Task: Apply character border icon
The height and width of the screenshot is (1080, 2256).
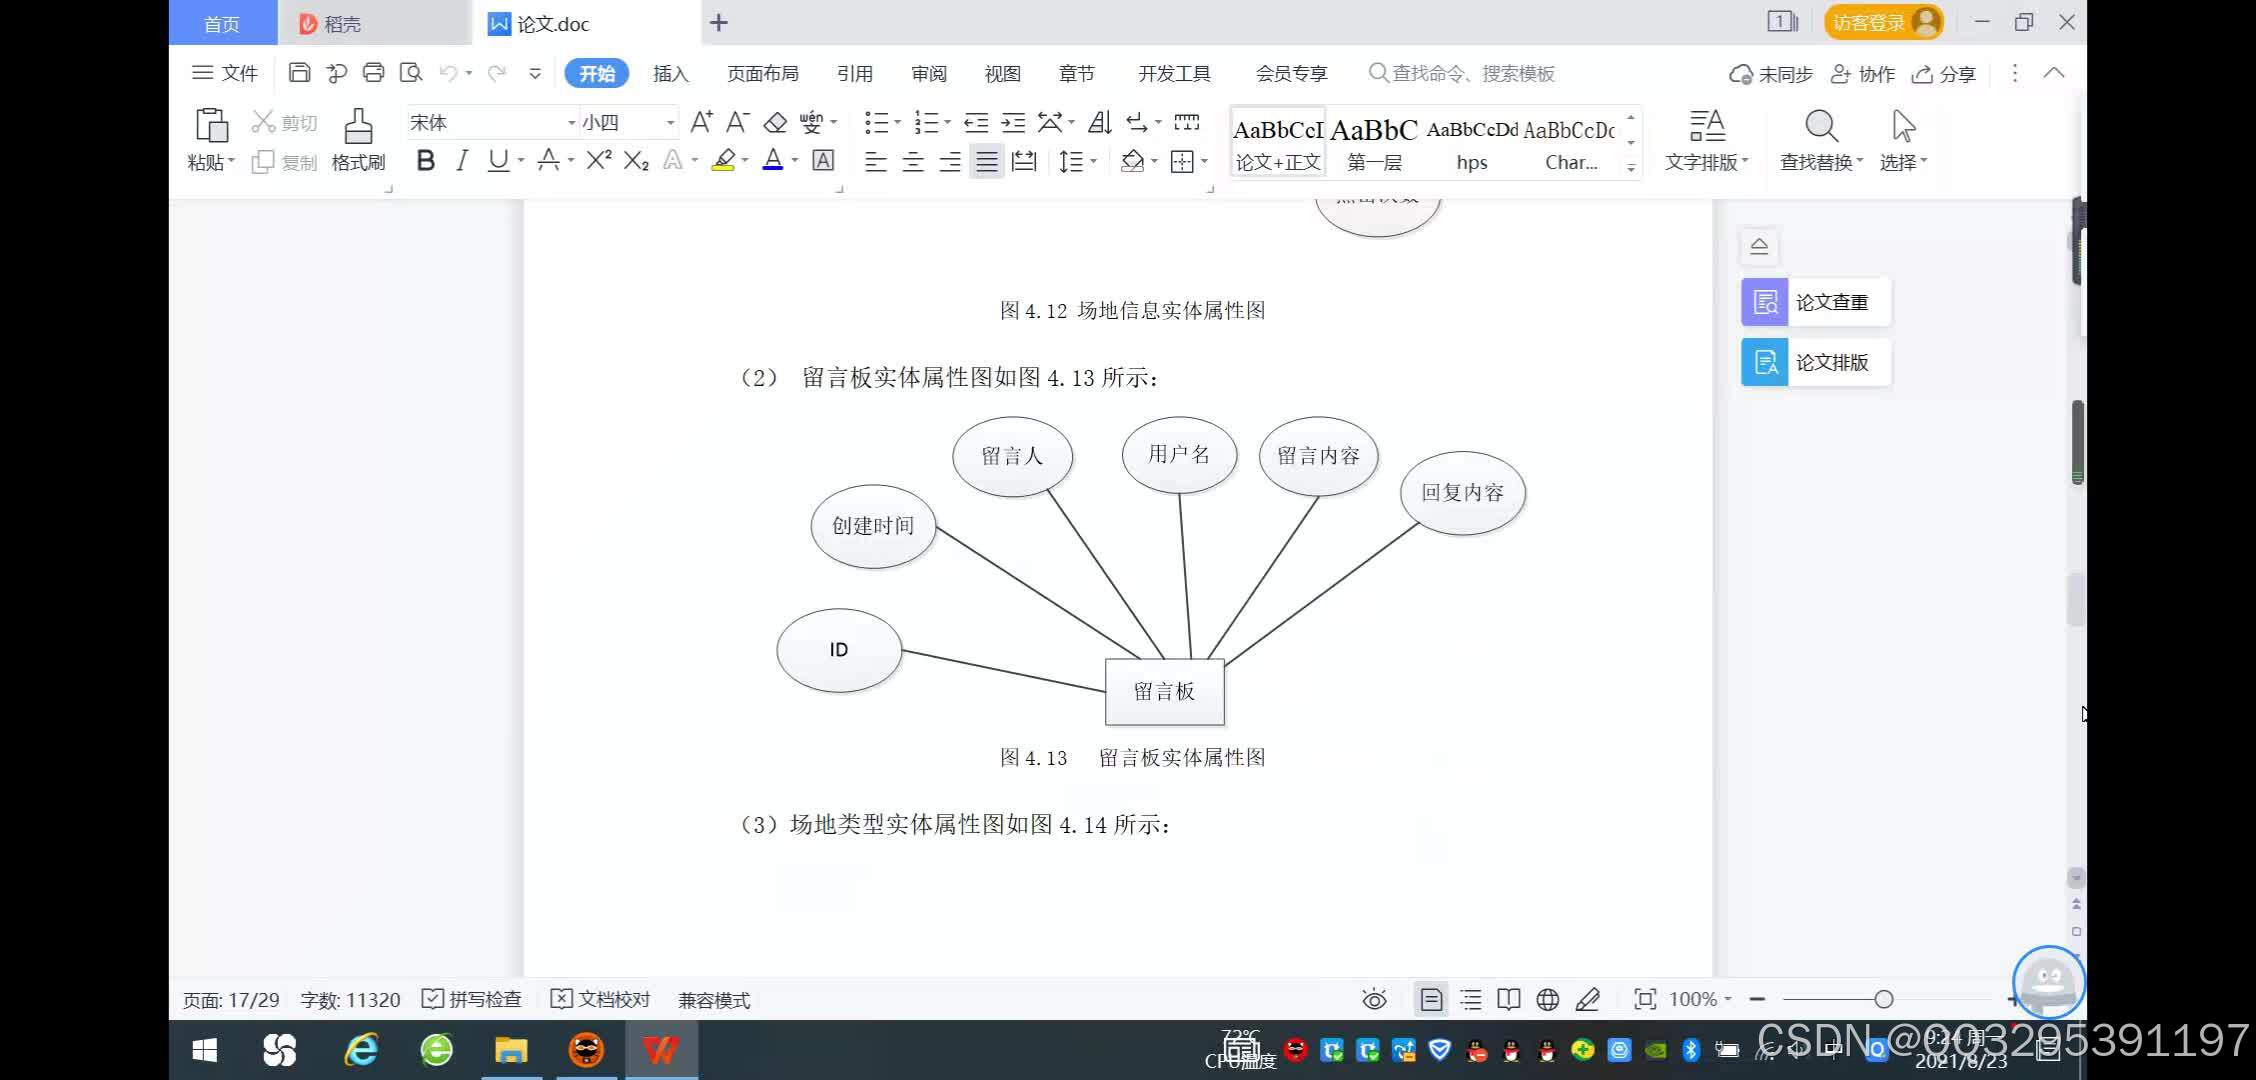Action: pyautogui.click(x=823, y=160)
